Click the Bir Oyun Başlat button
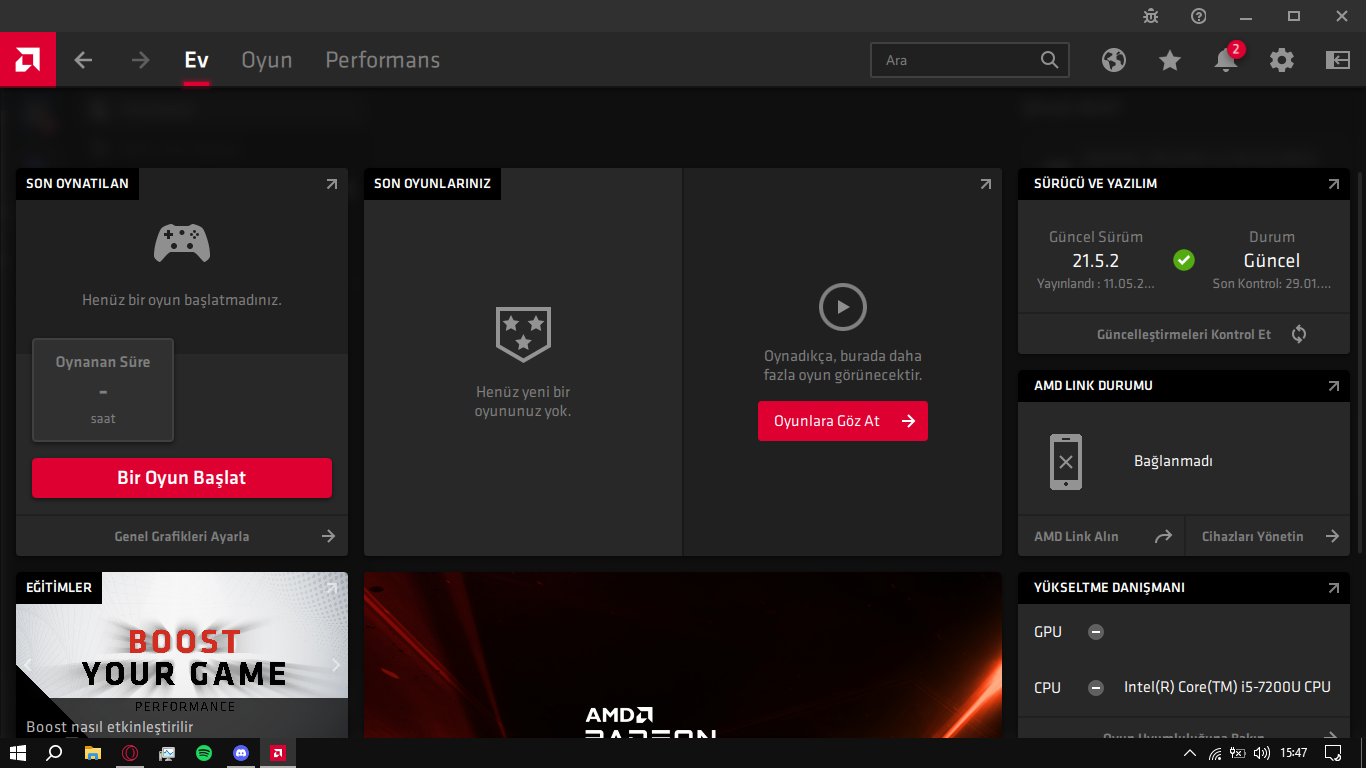 (182, 478)
